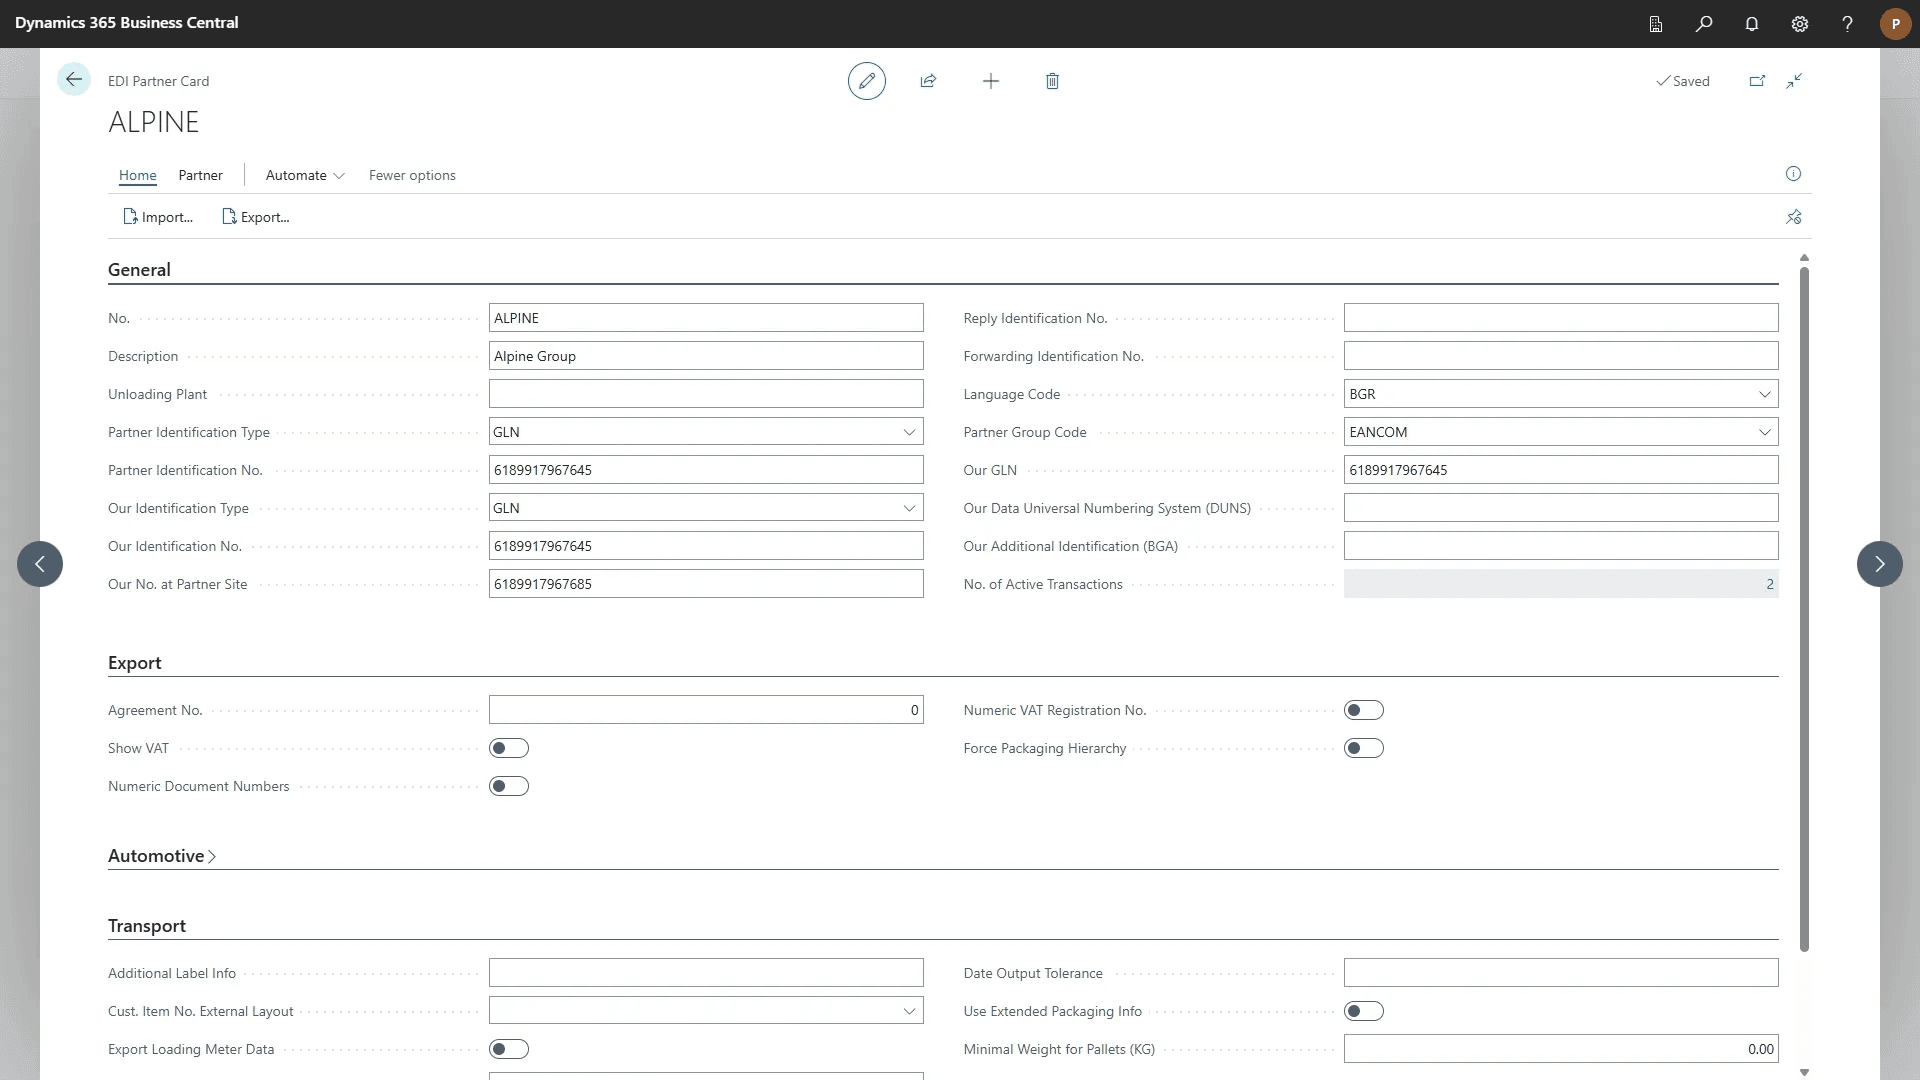Click the scroll down arrow
The width and height of the screenshot is (1920, 1080).
pos(1804,1072)
